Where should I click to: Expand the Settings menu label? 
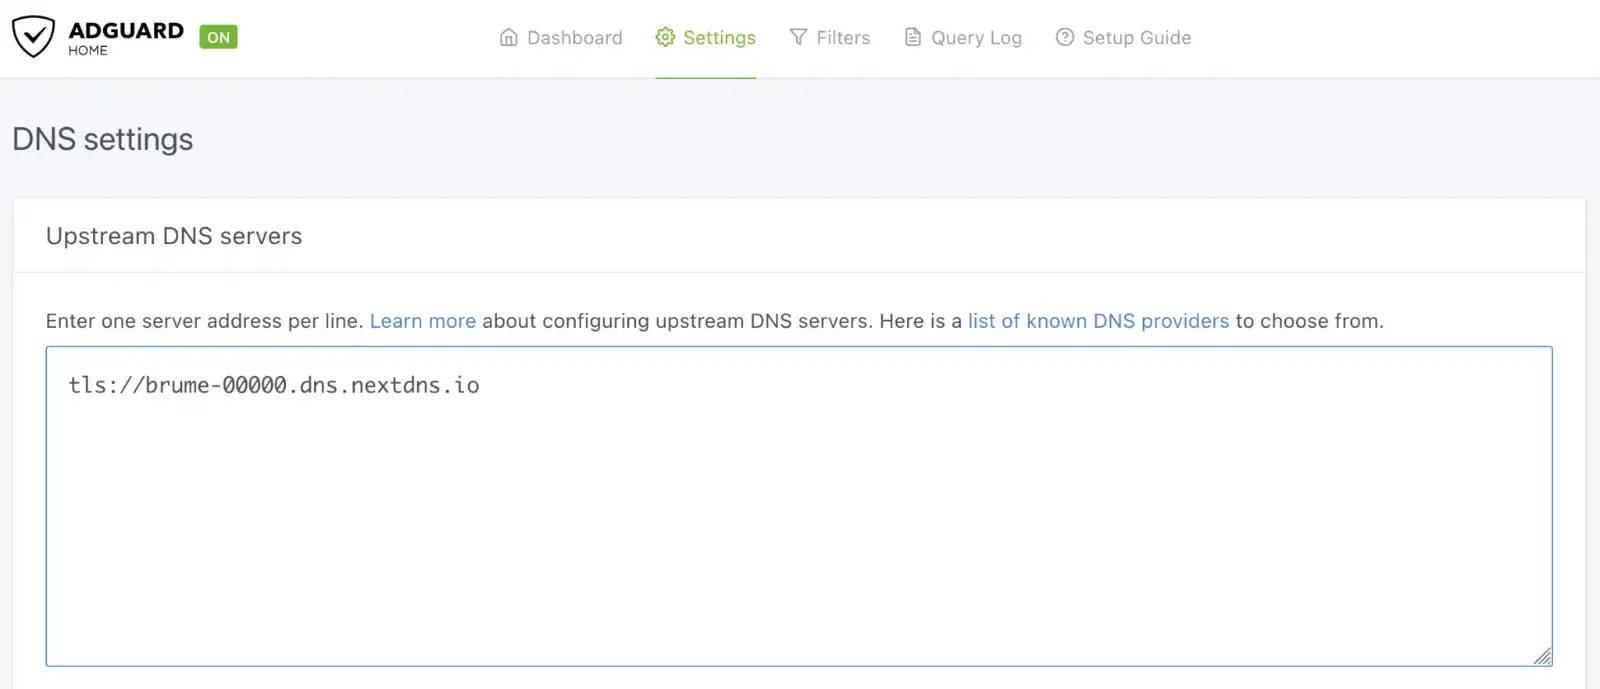(x=719, y=38)
